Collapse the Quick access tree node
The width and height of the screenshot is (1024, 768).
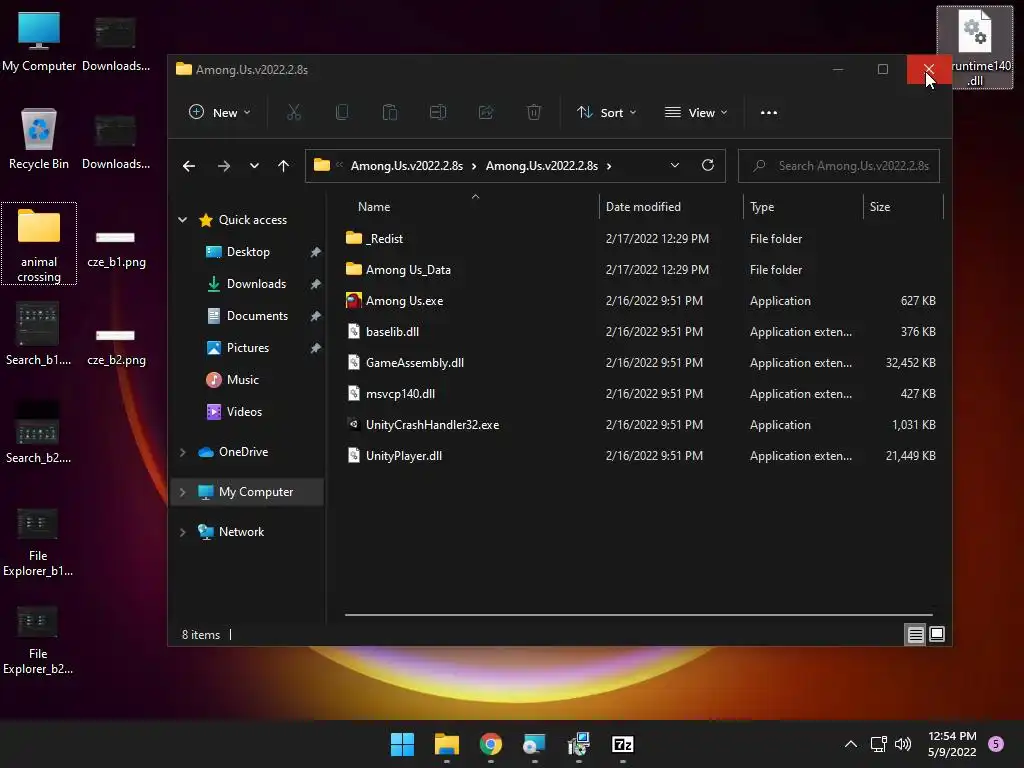(x=183, y=219)
